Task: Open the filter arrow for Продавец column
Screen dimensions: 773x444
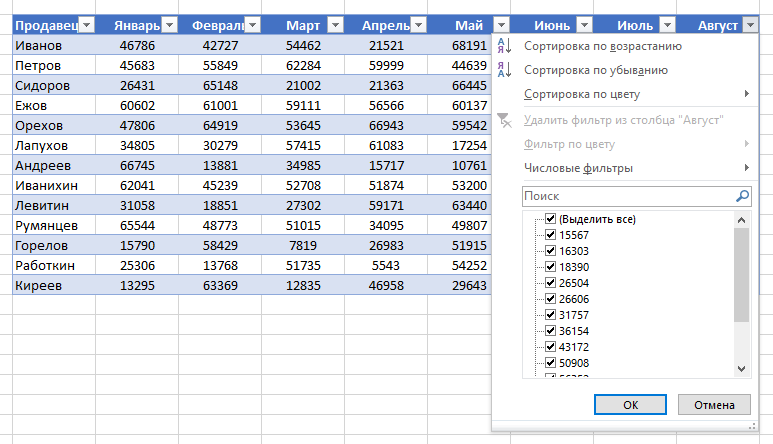Action: click(x=87, y=25)
